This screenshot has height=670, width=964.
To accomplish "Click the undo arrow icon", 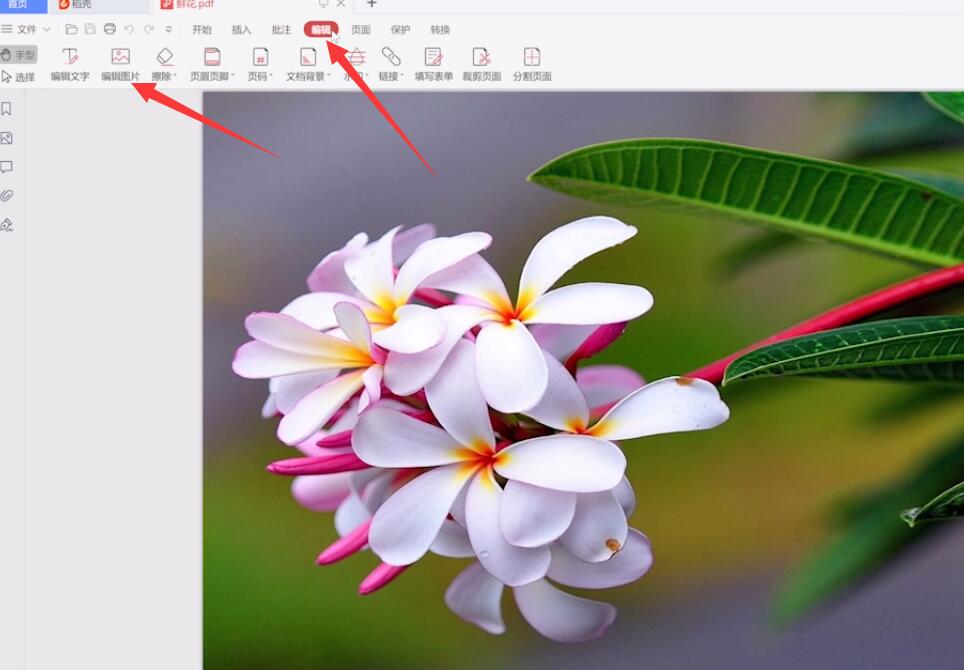I will [x=129, y=30].
